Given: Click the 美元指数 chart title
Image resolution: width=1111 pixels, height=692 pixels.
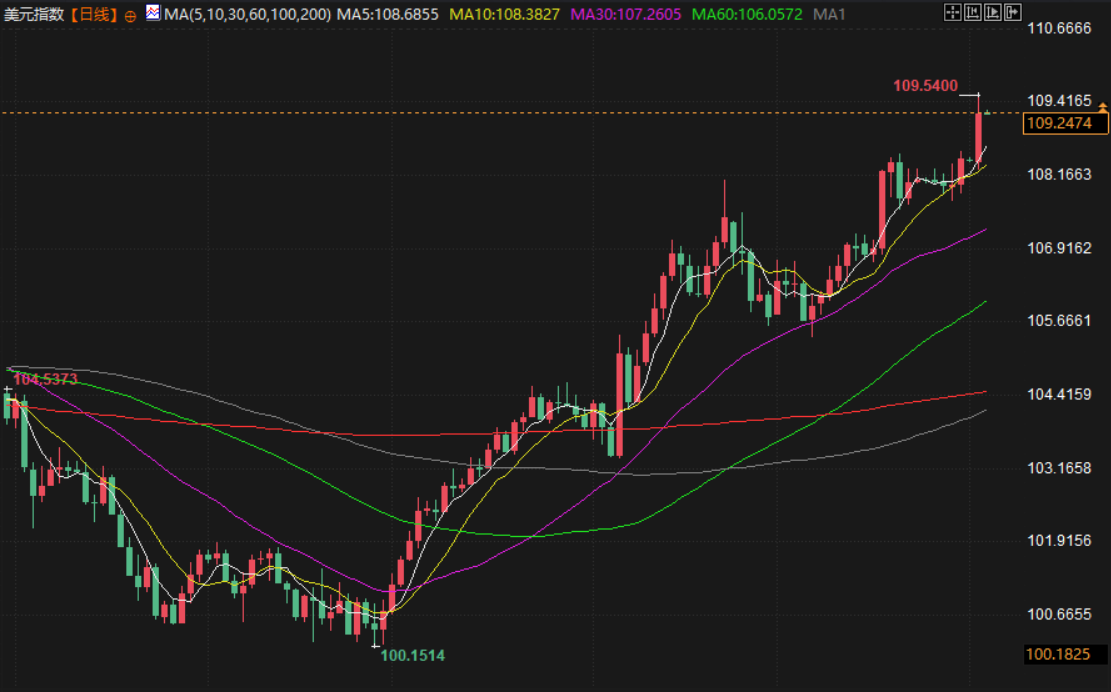Looking at the screenshot, I should pyautogui.click(x=35, y=14).
